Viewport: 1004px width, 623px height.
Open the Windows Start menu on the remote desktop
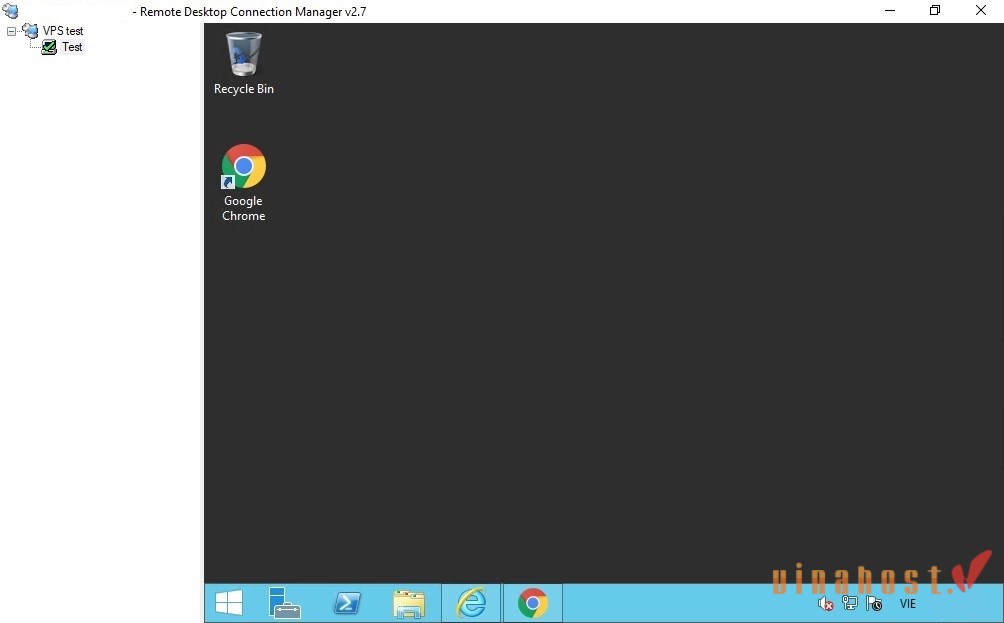(228, 603)
